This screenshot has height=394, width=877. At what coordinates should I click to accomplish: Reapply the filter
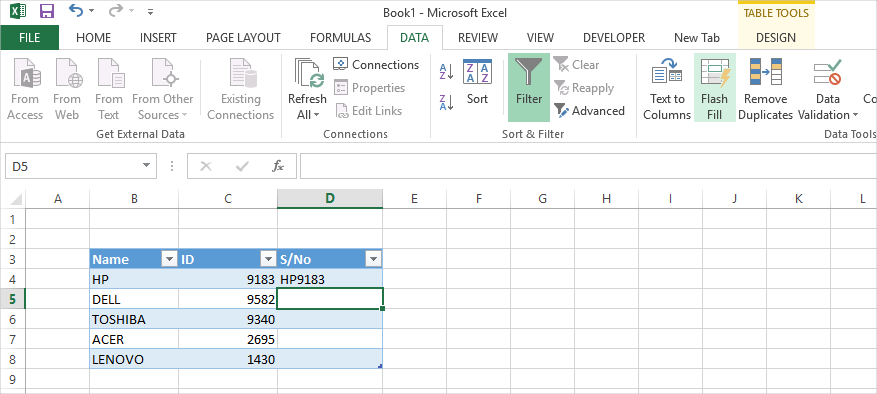coord(583,88)
